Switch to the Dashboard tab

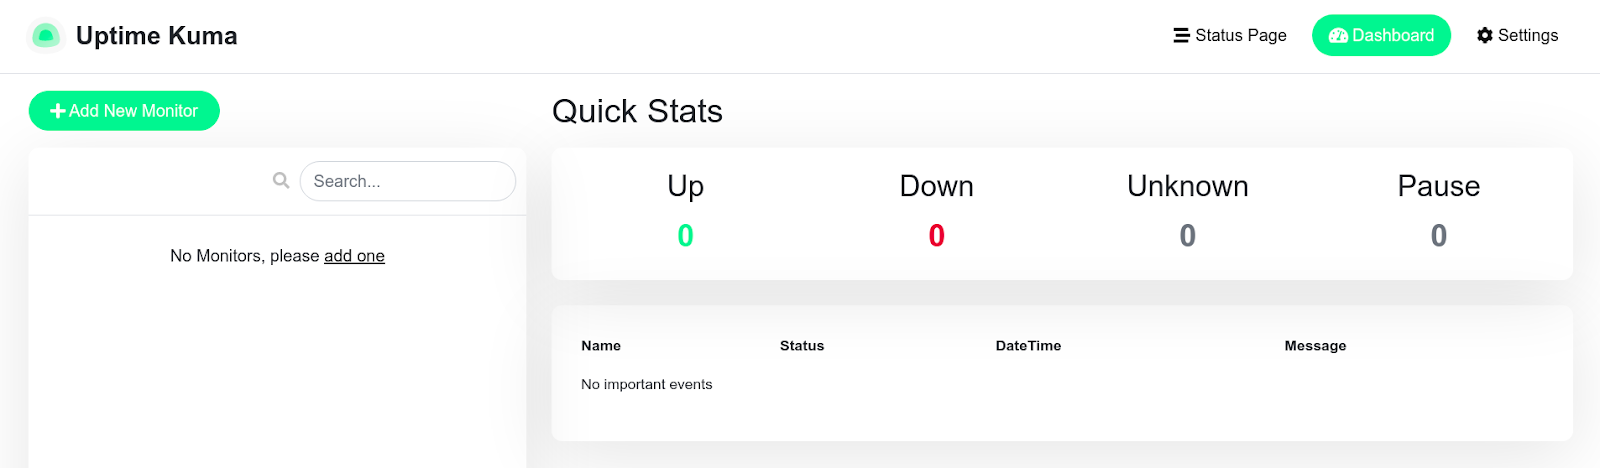click(1381, 36)
